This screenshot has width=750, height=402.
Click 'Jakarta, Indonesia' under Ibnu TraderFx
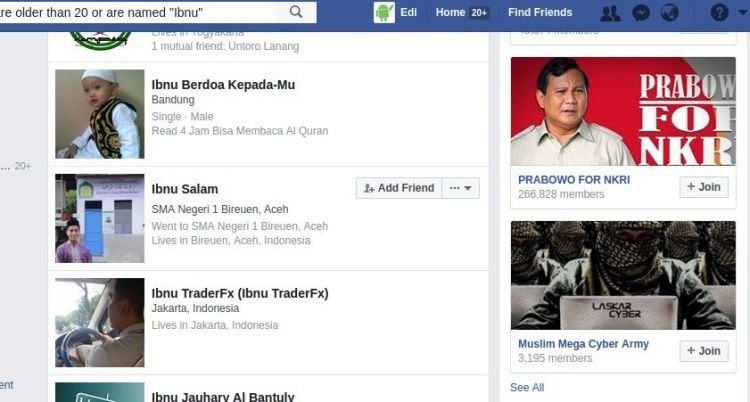[195, 308]
